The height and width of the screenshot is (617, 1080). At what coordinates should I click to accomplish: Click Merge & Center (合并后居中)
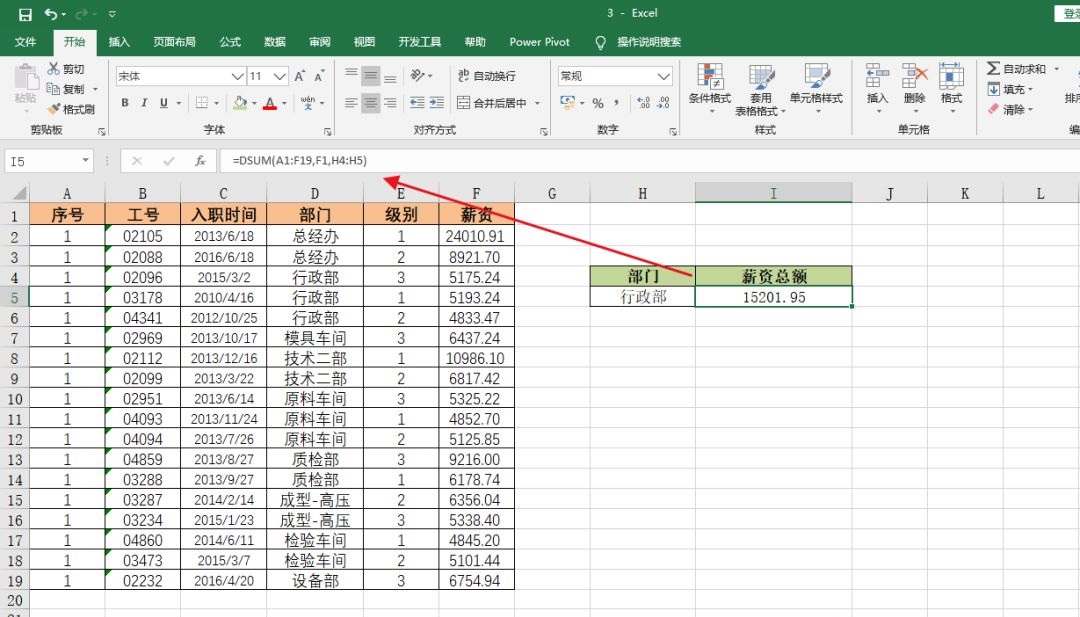tap(492, 103)
